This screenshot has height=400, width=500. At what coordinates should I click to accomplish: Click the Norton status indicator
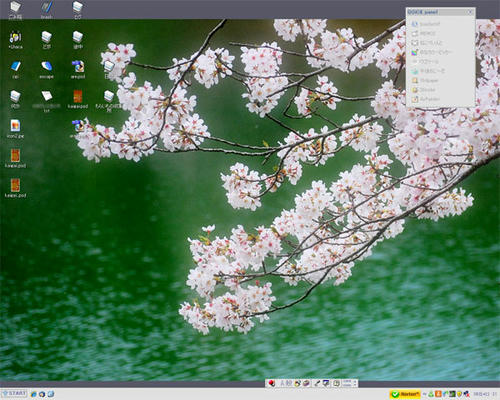click(405, 394)
